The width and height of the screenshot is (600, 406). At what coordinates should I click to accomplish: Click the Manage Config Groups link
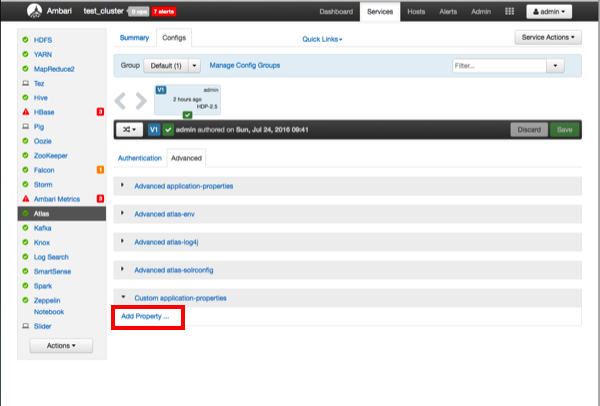pos(244,65)
